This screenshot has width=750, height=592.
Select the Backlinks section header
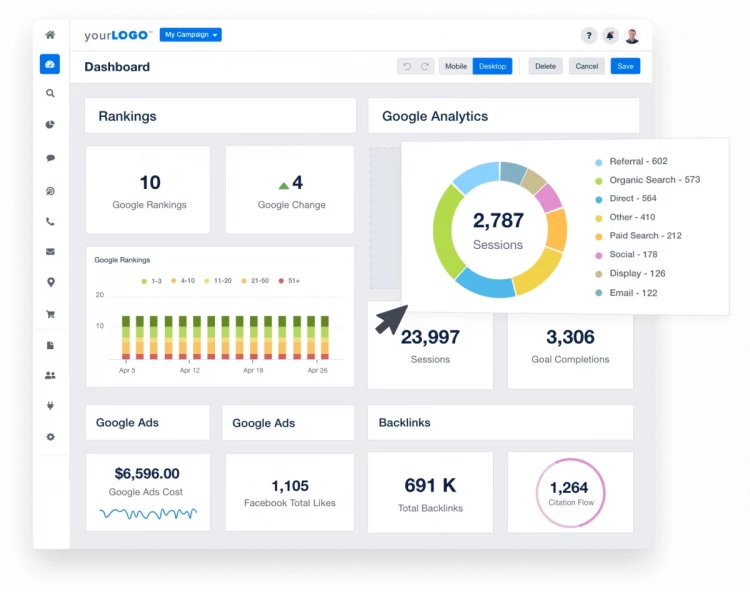point(500,423)
